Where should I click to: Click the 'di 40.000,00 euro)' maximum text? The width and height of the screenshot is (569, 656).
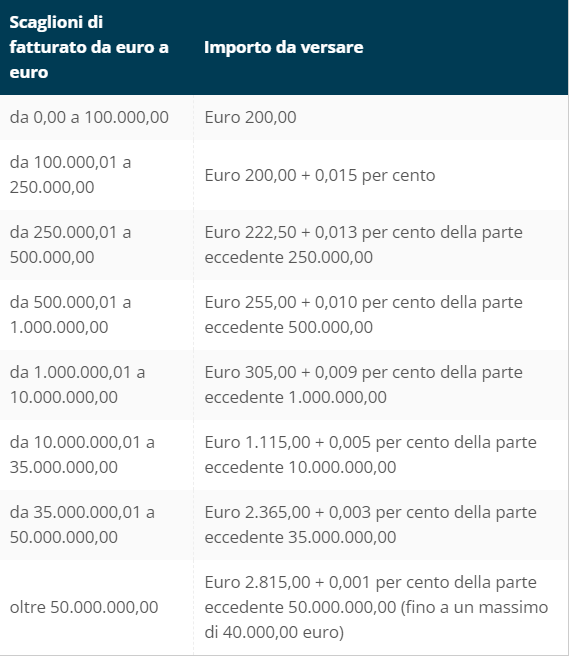pos(274,633)
